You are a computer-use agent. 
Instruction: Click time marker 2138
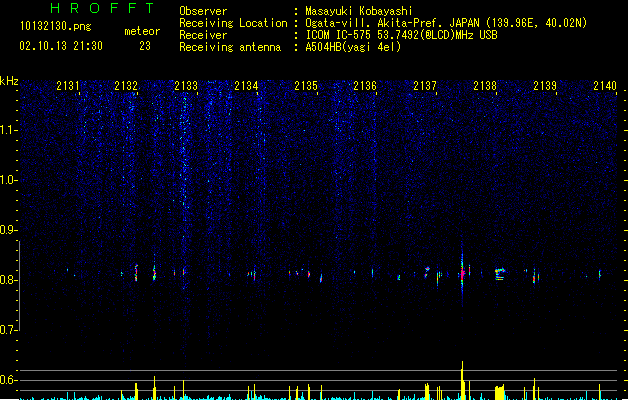click(x=485, y=86)
